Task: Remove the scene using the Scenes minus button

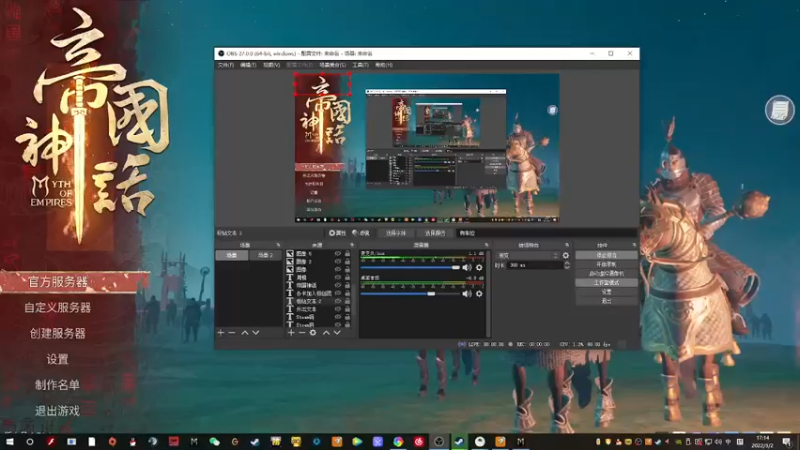Action: [x=232, y=333]
